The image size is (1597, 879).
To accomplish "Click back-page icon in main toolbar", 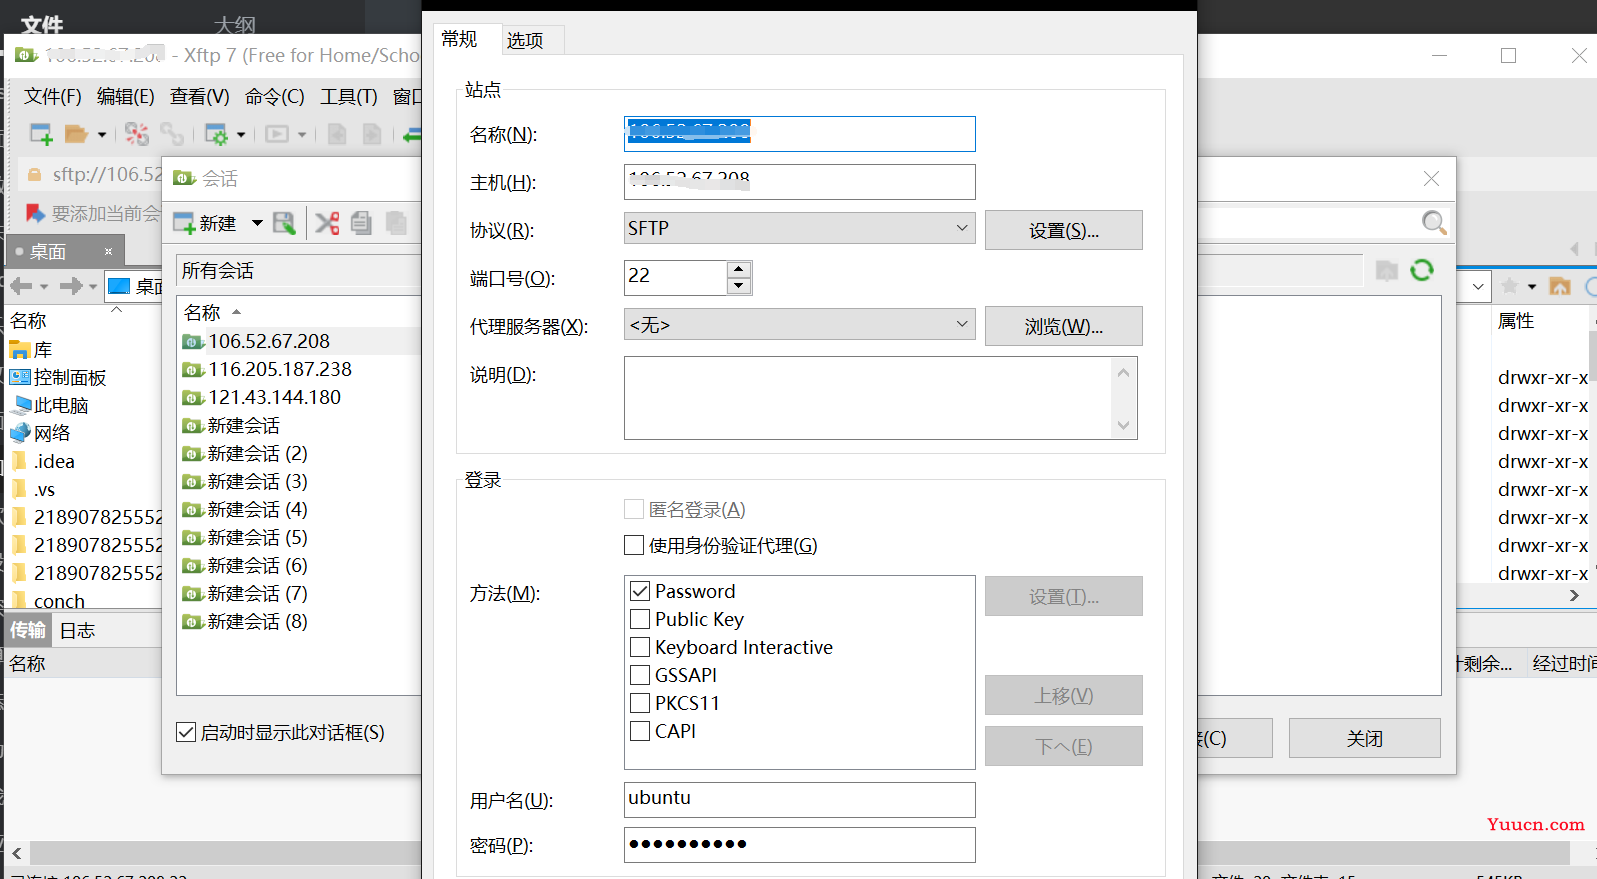I will (337, 134).
